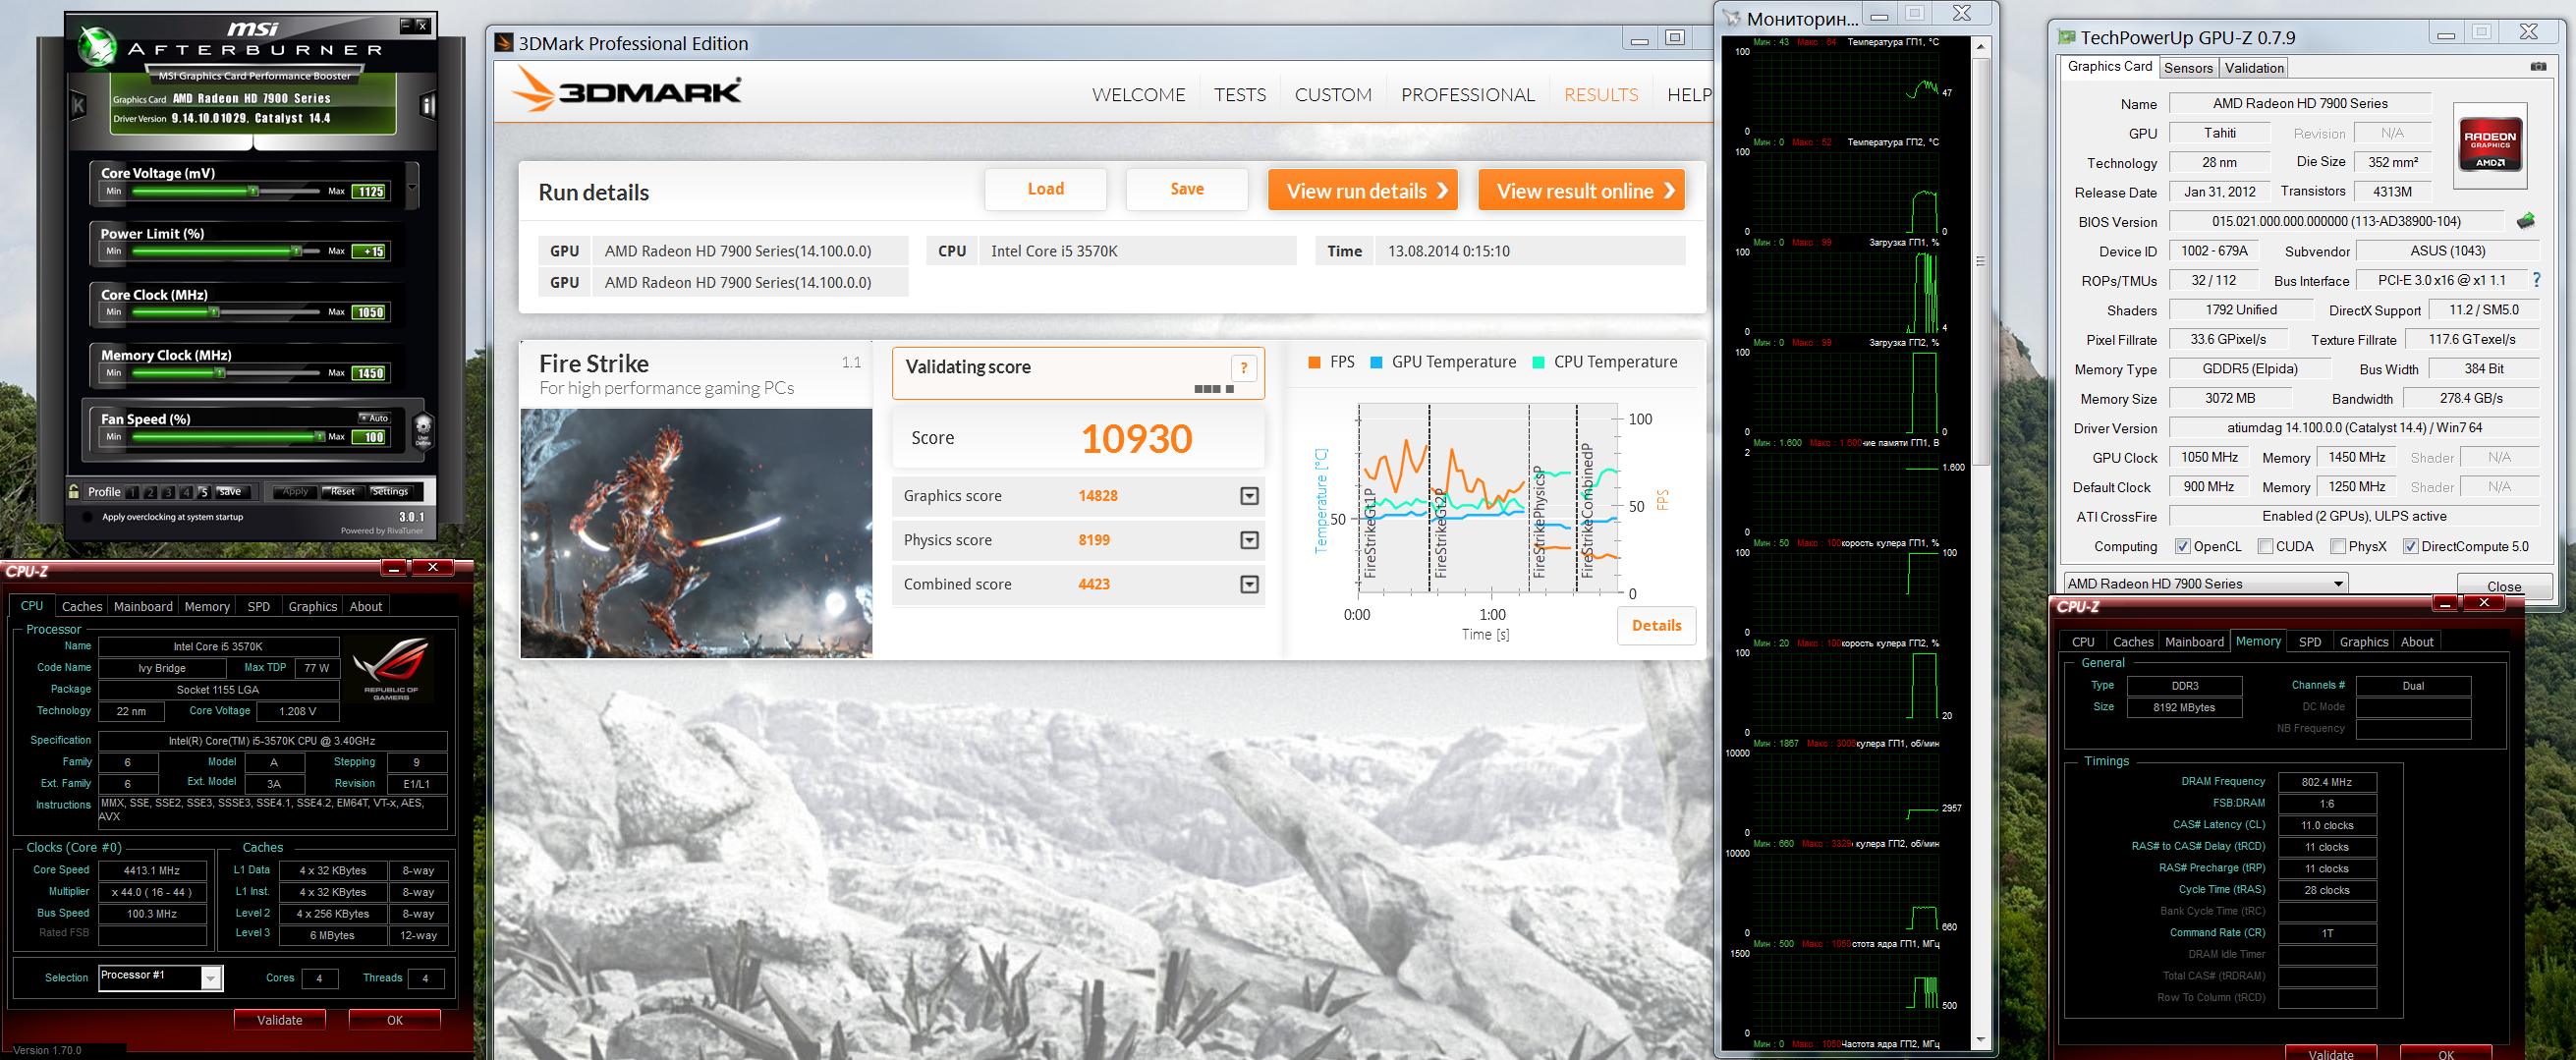Click View result online

click(x=1581, y=190)
